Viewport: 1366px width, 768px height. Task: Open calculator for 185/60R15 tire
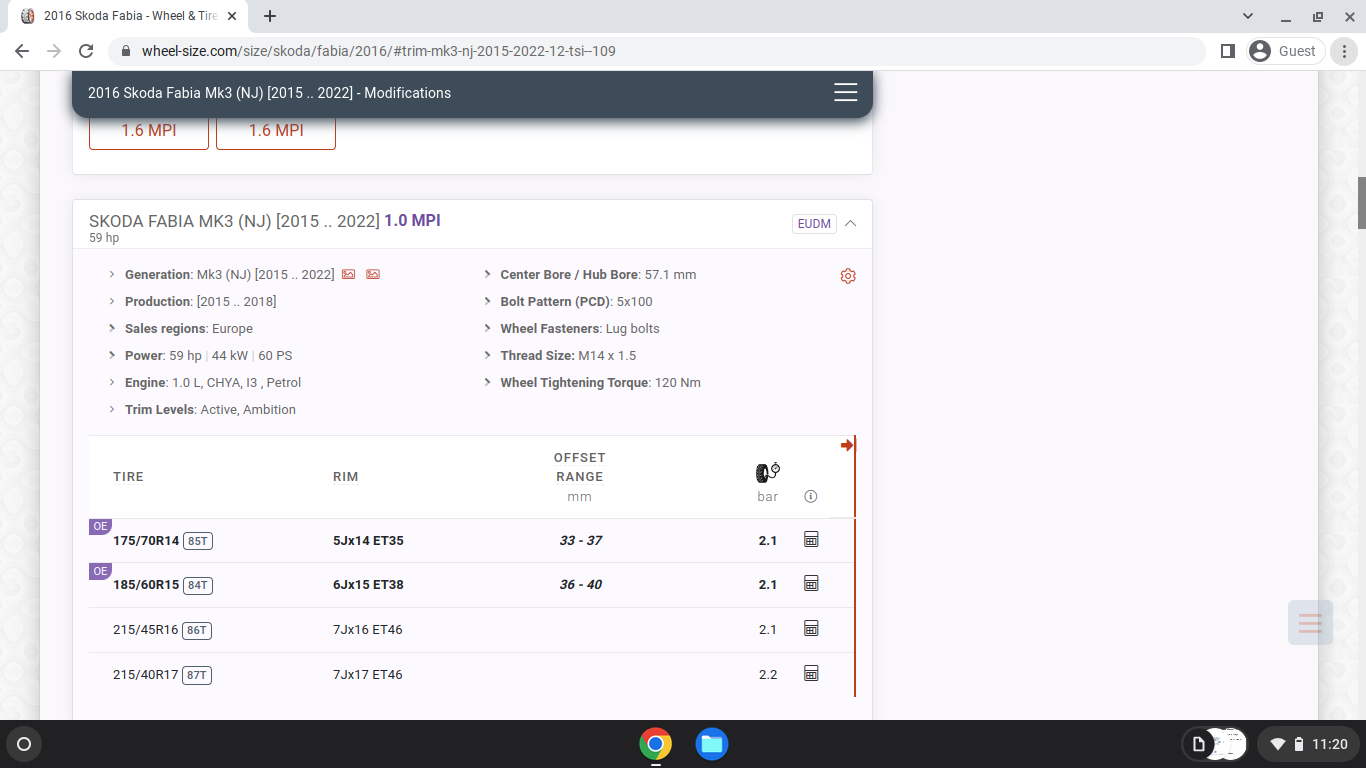click(811, 584)
